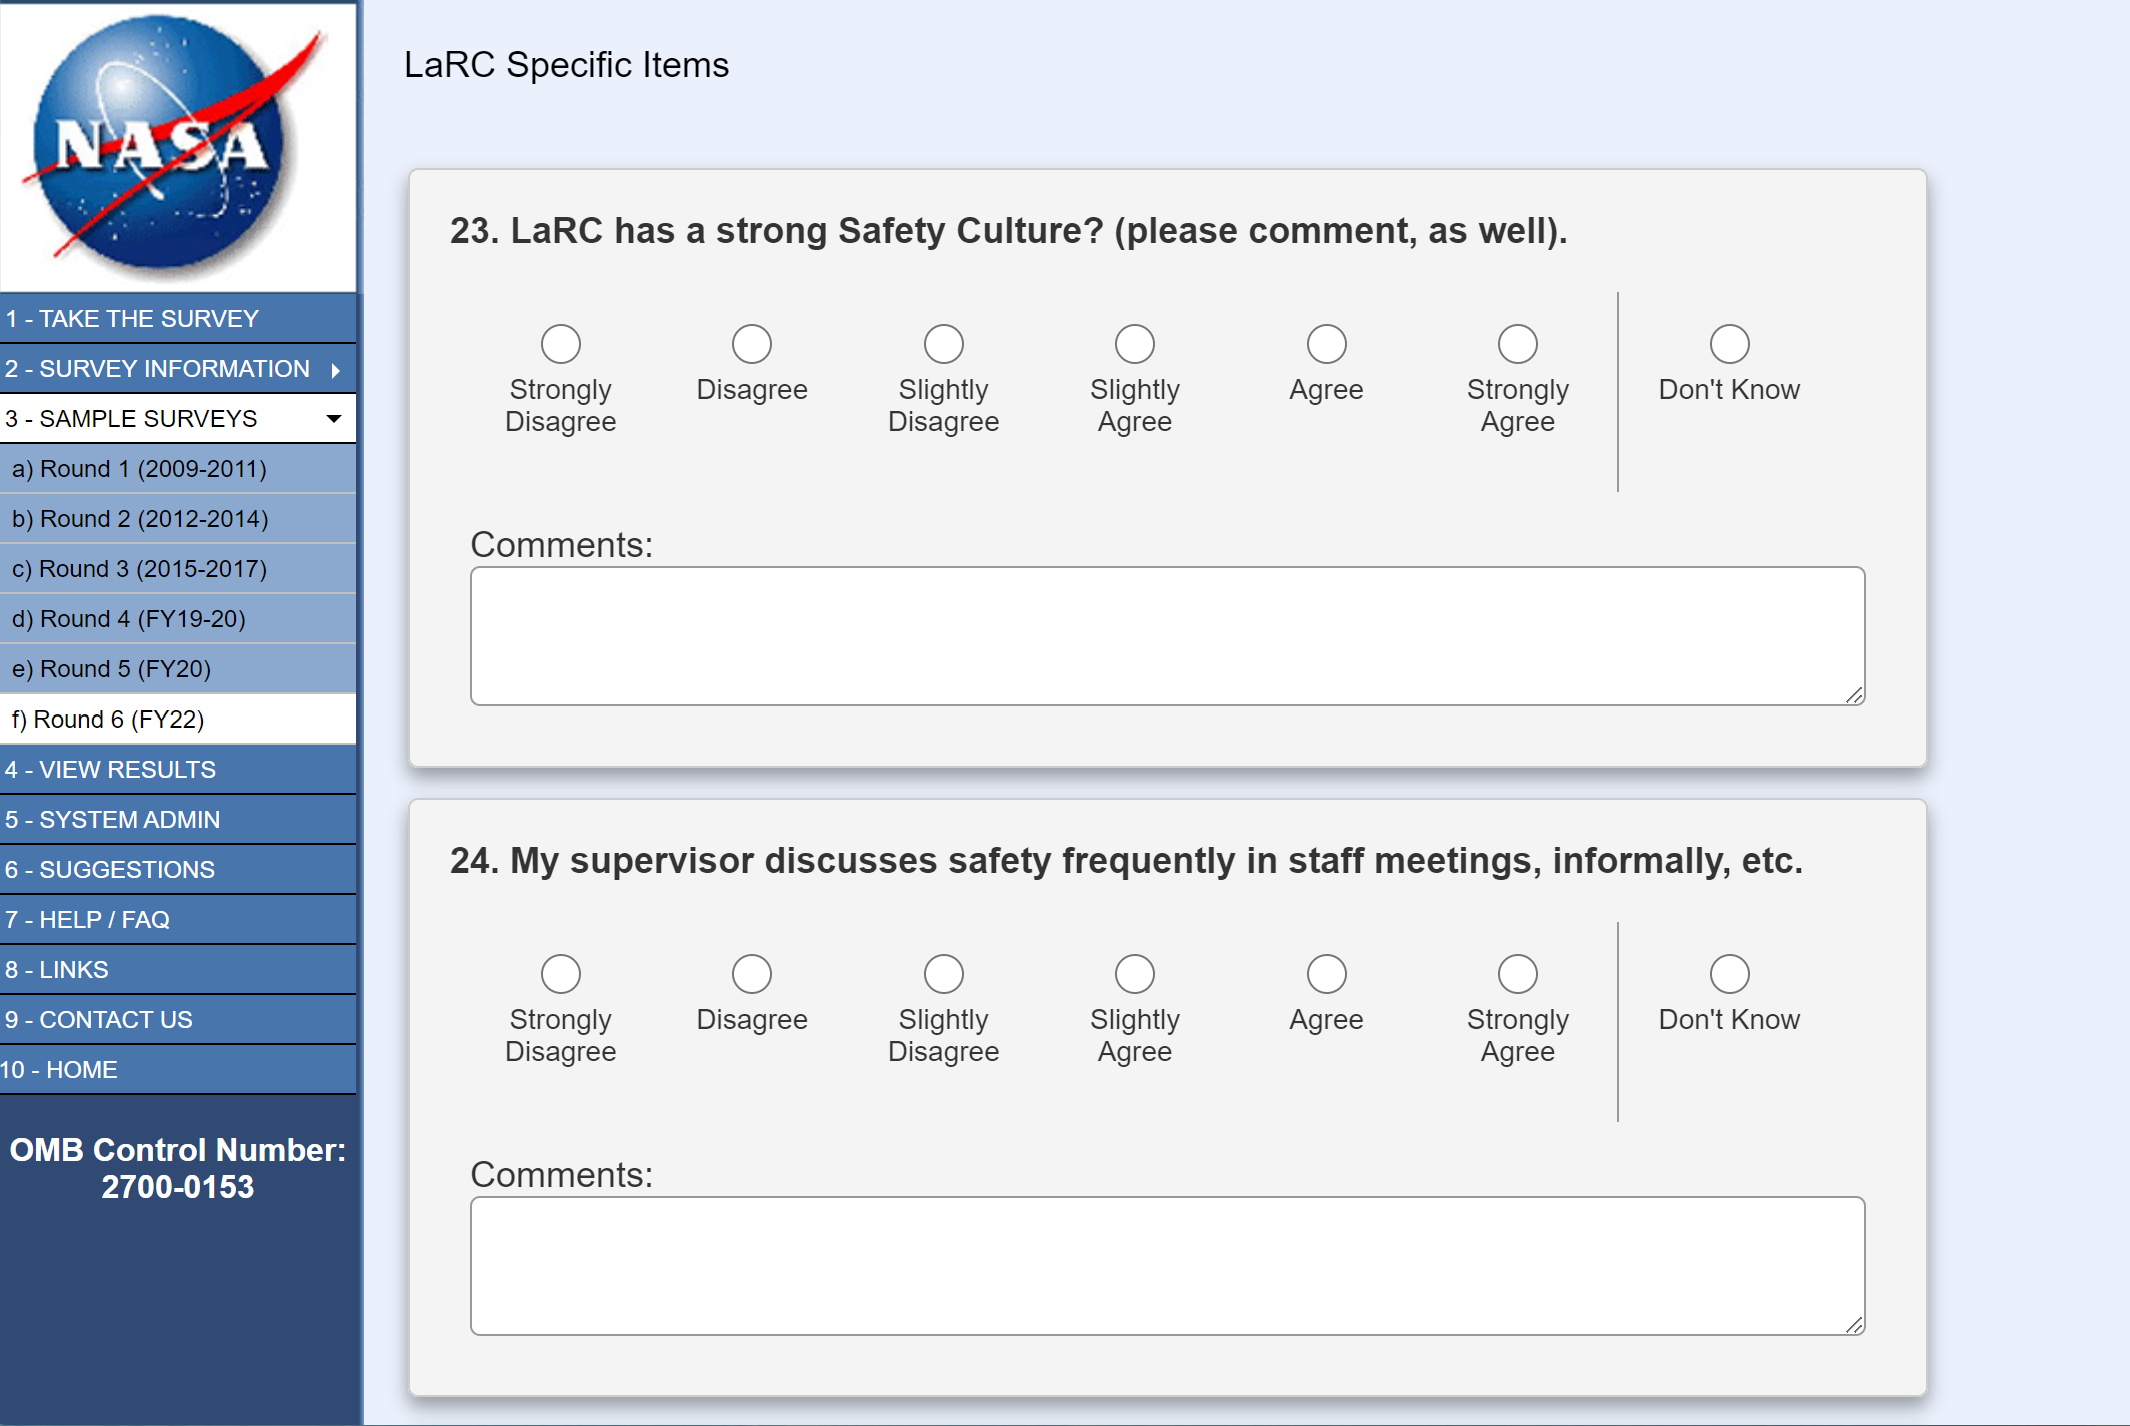Select Strongly Agree for question 24

click(x=1517, y=974)
